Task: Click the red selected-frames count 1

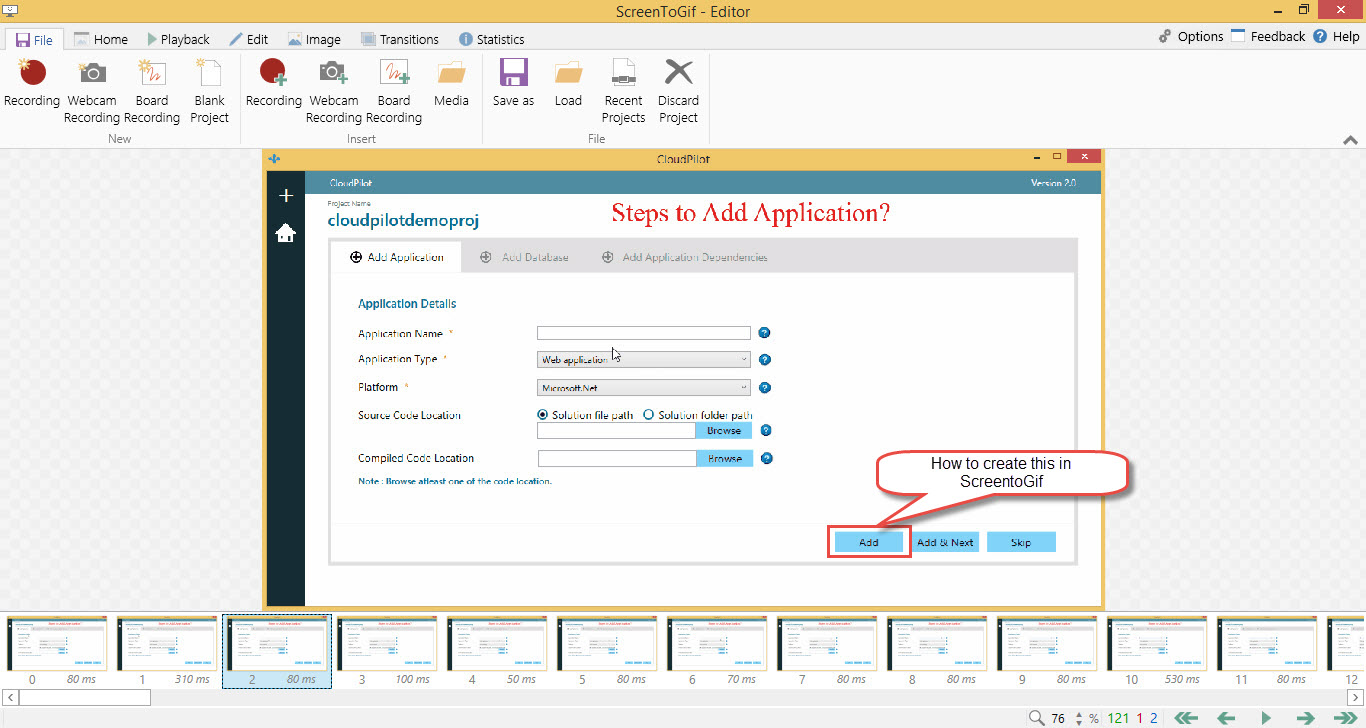Action: pyautogui.click(x=1139, y=718)
